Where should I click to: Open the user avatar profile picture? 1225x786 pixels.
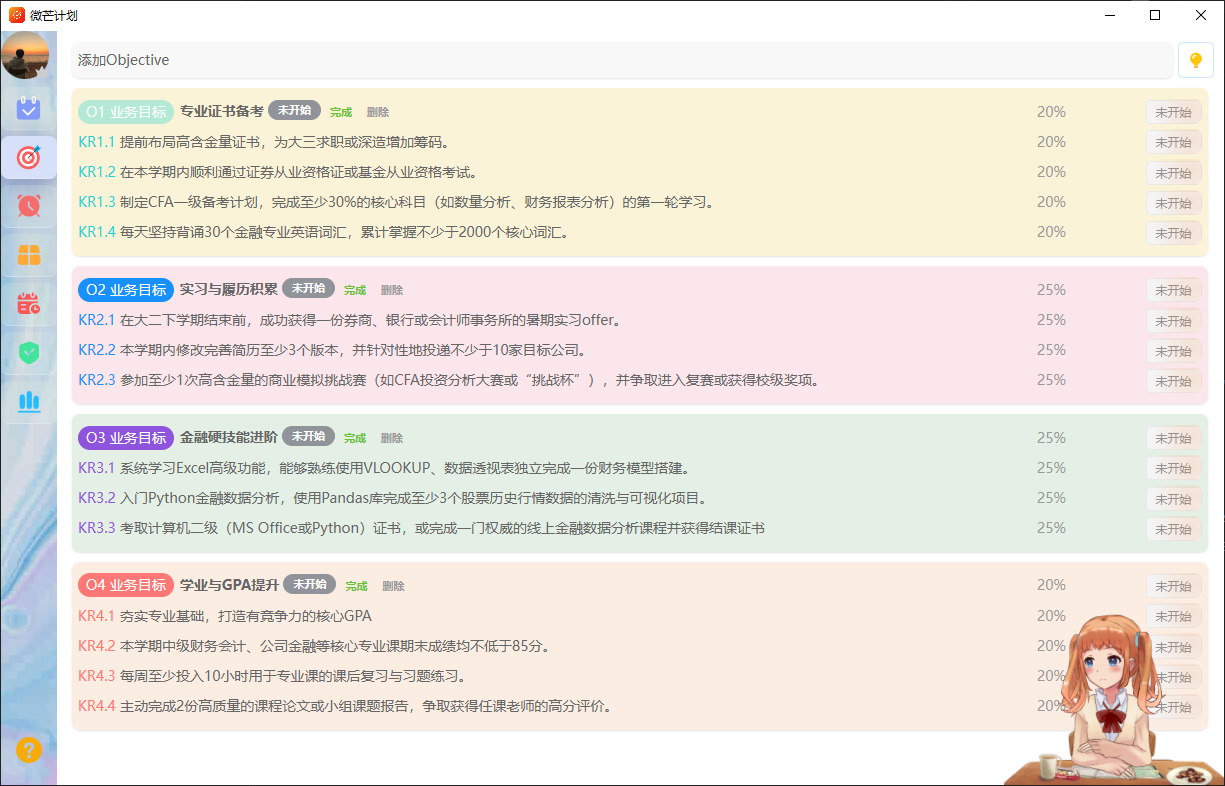click(x=25, y=55)
